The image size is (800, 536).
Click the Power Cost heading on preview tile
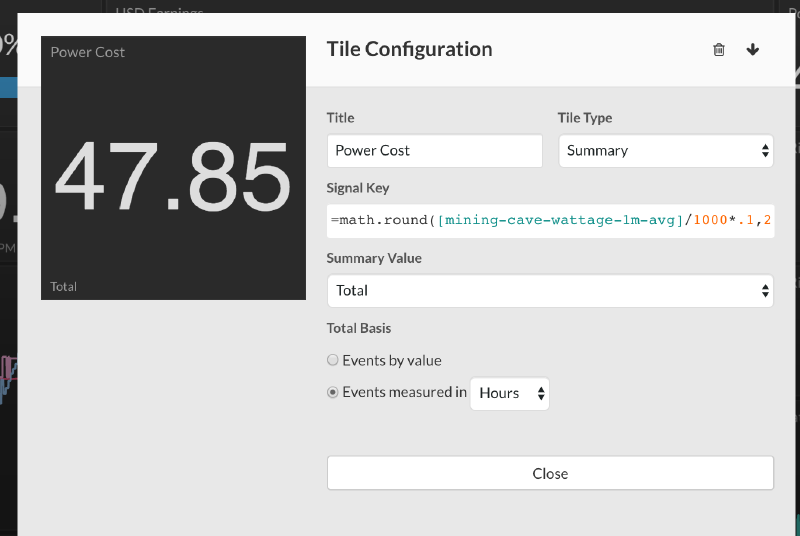[x=88, y=52]
